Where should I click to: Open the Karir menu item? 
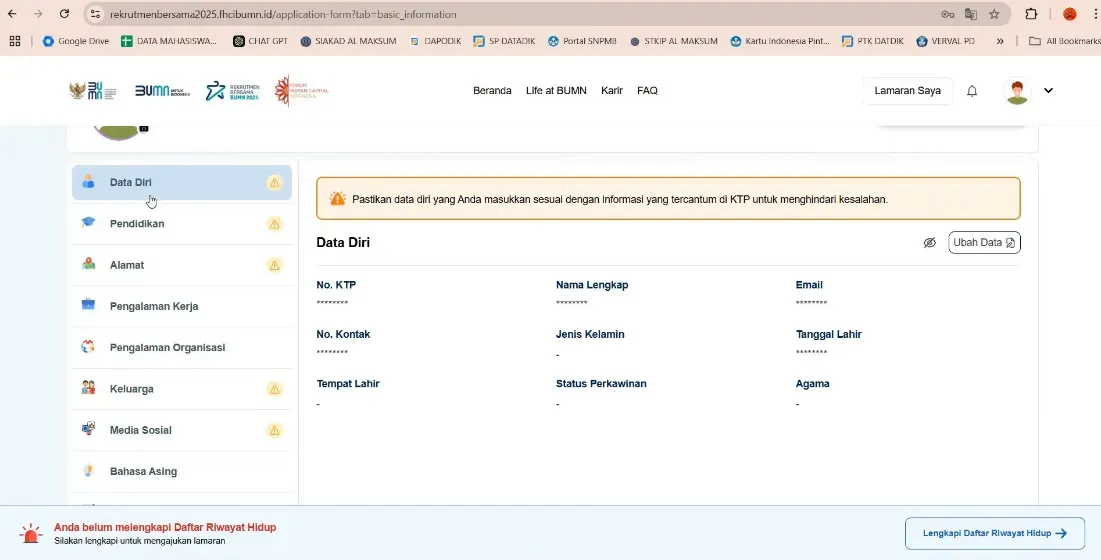pyautogui.click(x=611, y=91)
